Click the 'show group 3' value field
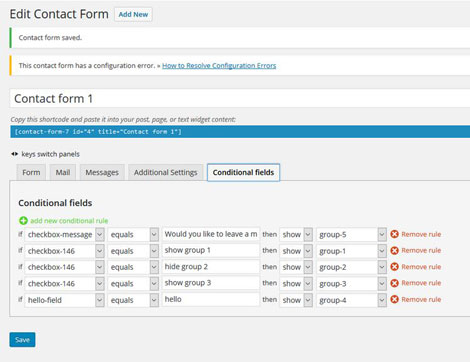 pos(211,283)
